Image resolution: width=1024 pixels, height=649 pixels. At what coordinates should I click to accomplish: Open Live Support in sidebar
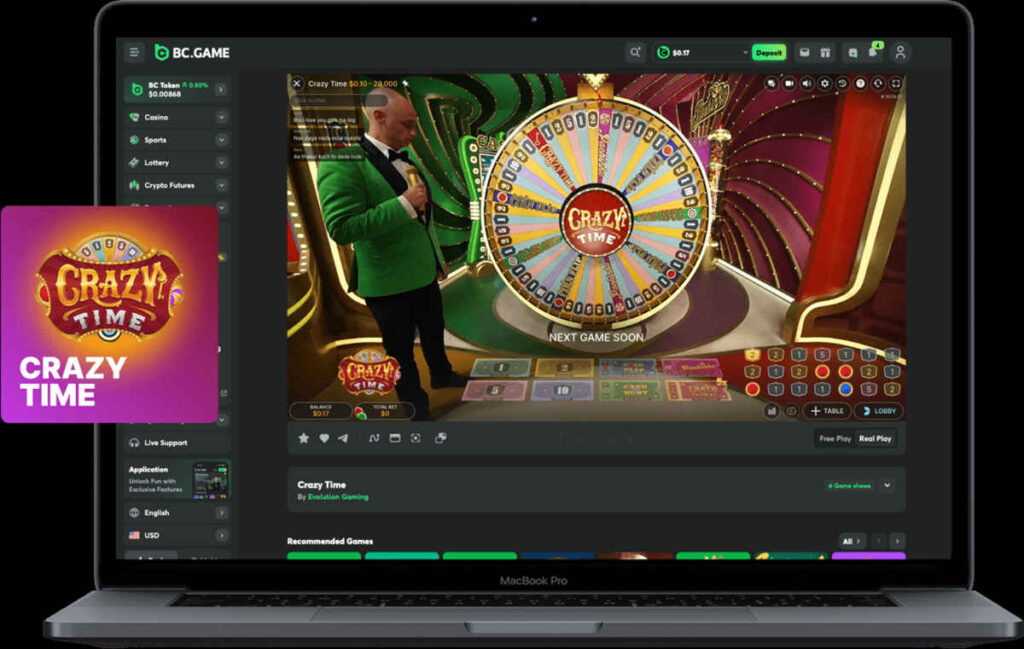pos(176,443)
